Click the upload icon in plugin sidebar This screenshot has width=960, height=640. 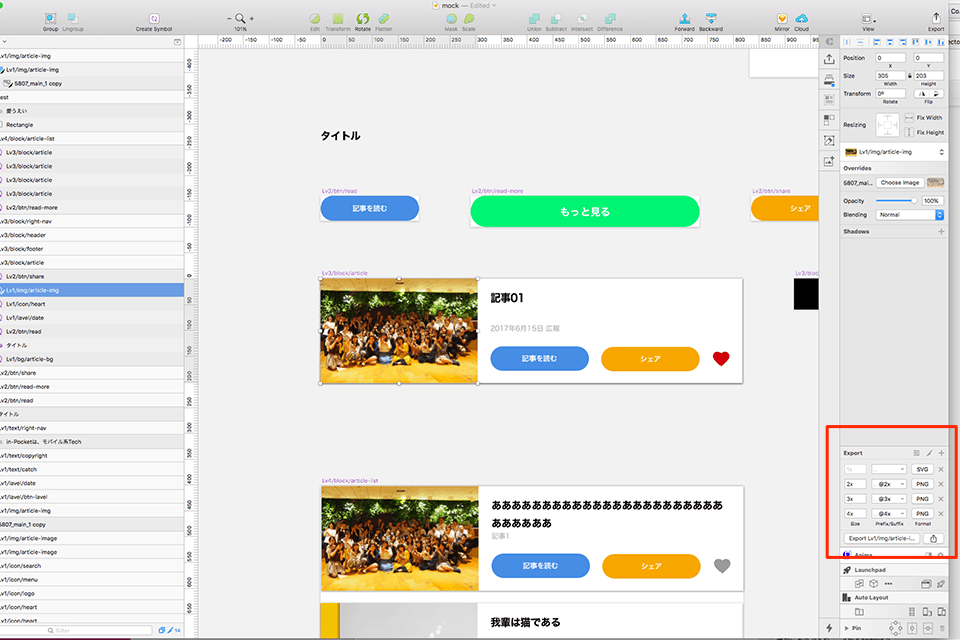point(829,59)
